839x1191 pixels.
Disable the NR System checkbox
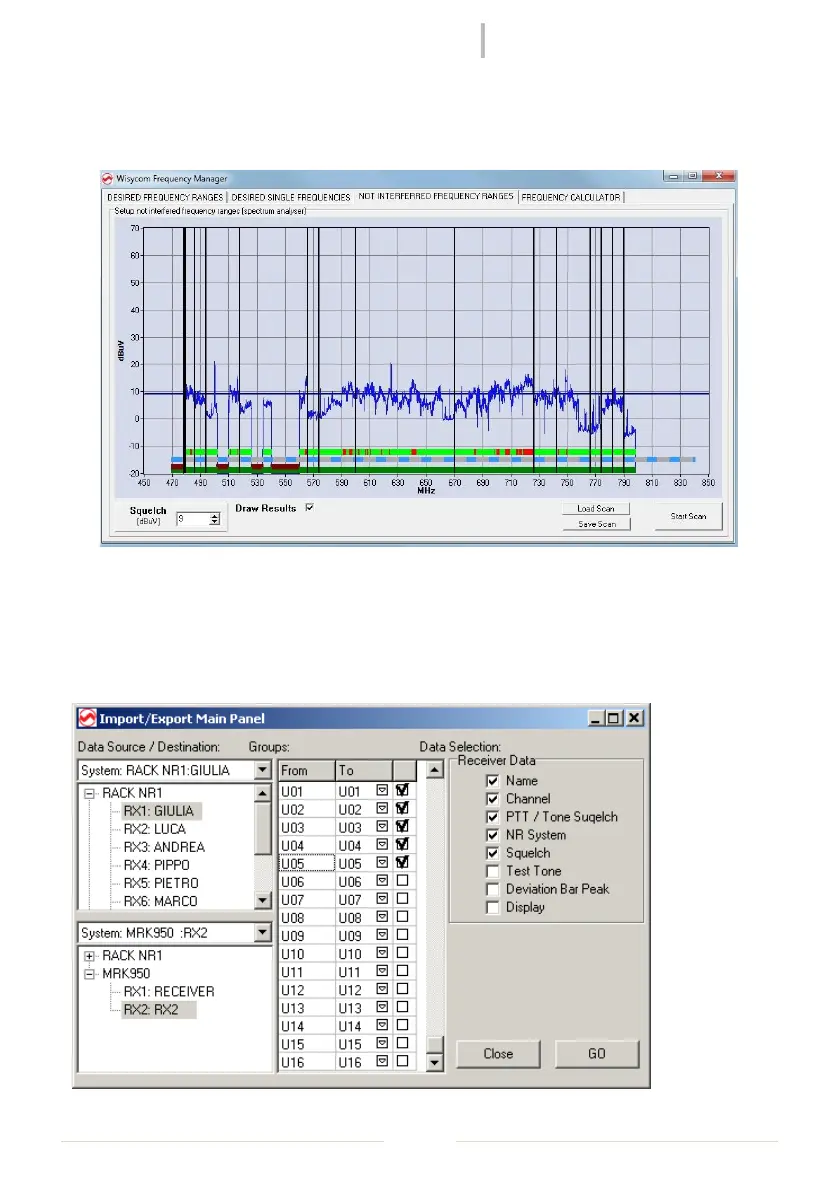(x=492, y=835)
